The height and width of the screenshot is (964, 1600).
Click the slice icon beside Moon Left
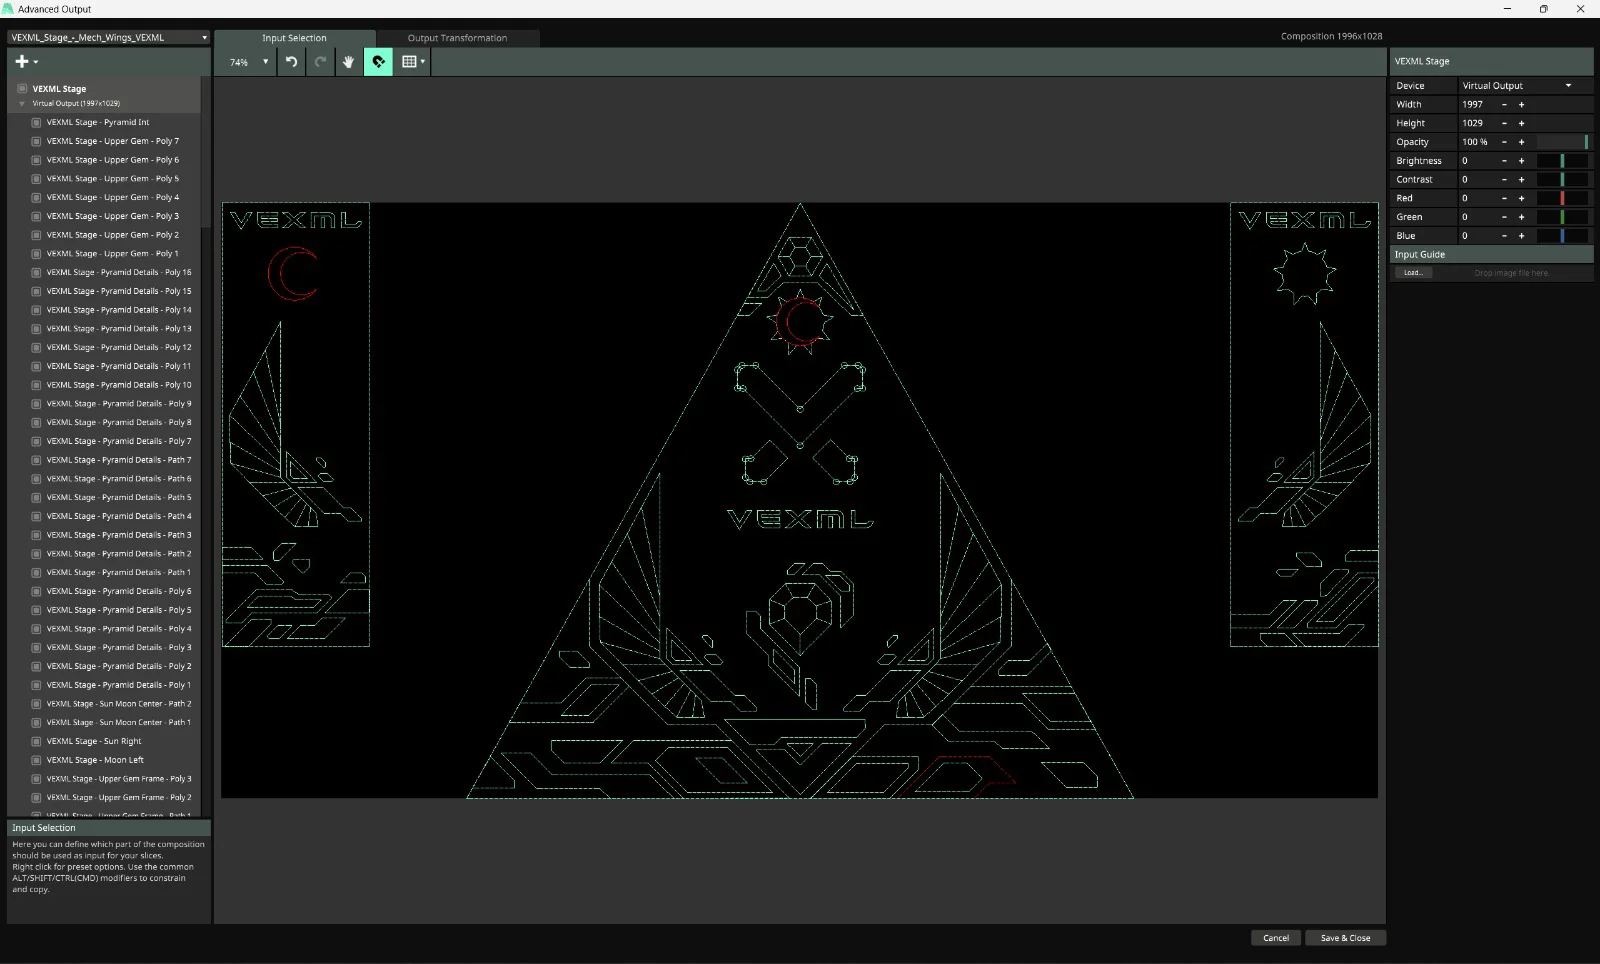point(37,760)
